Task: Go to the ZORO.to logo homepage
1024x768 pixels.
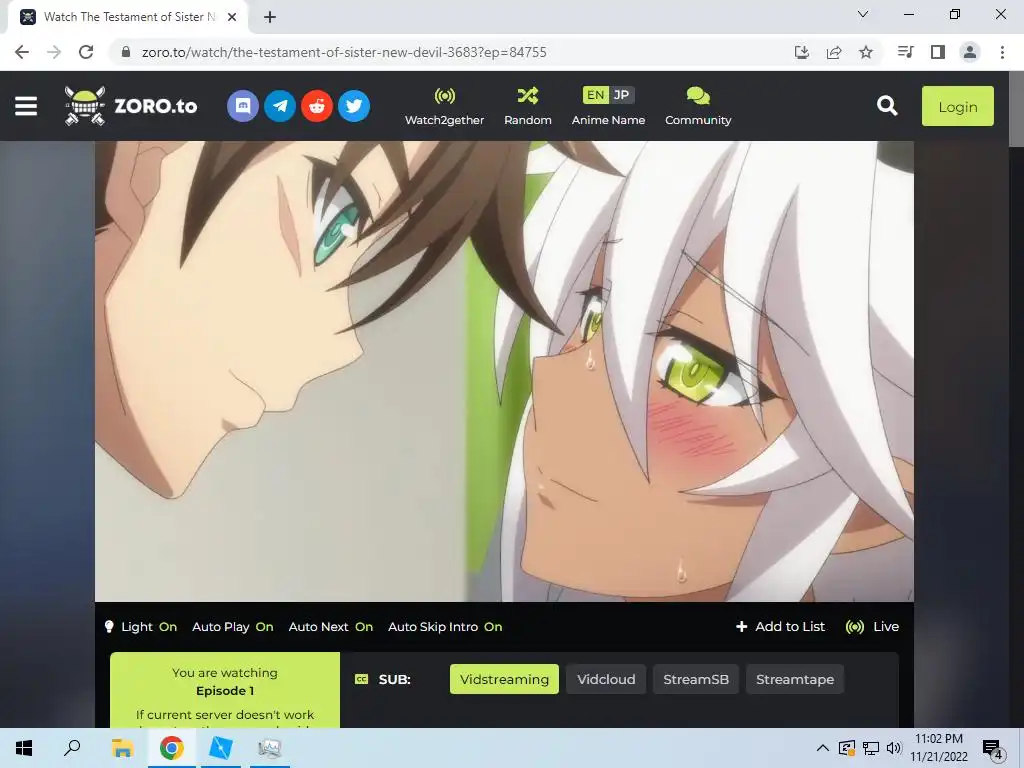Action: click(131, 106)
